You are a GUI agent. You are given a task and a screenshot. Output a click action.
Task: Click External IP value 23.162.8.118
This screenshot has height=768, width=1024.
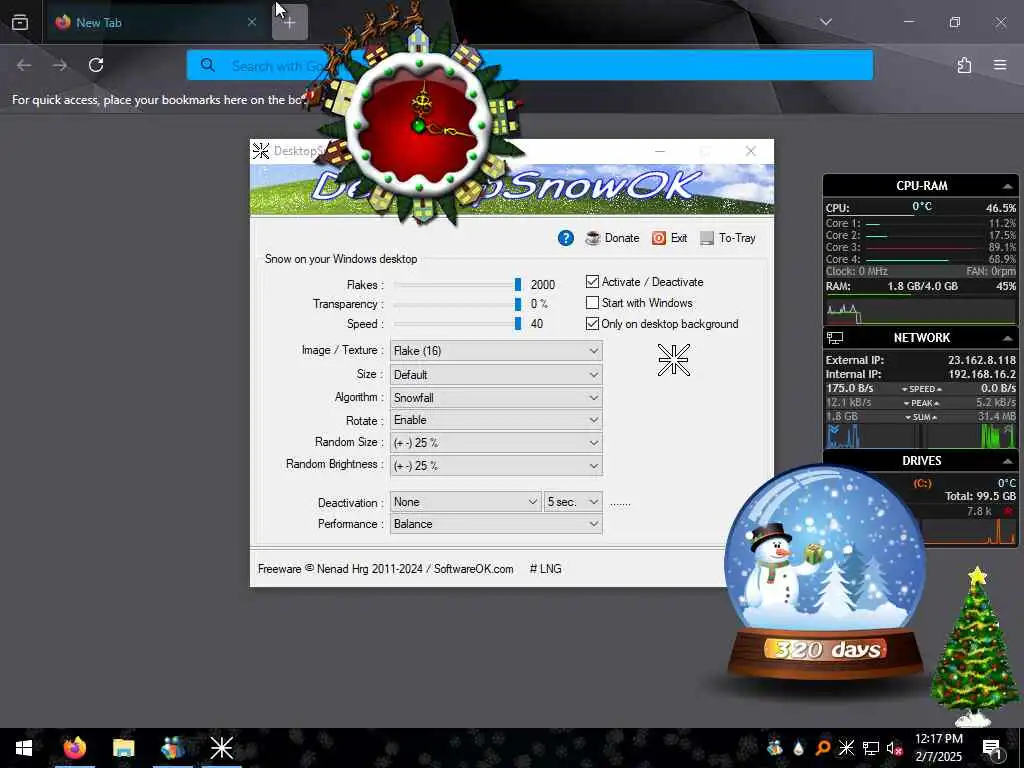[982, 360]
